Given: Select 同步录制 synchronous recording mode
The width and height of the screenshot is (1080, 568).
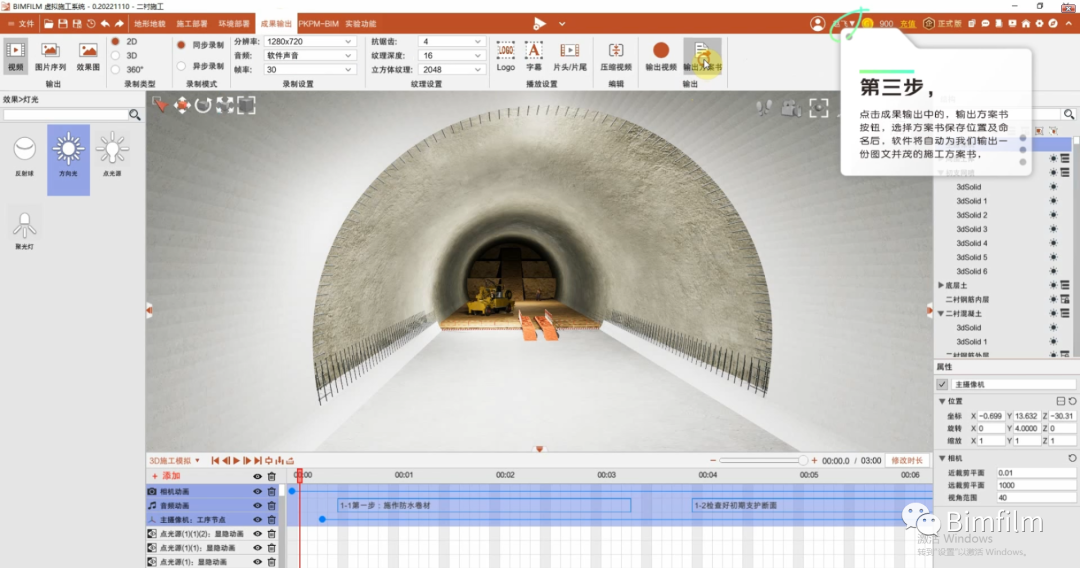Looking at the screenshot, I should coord(181,45).
